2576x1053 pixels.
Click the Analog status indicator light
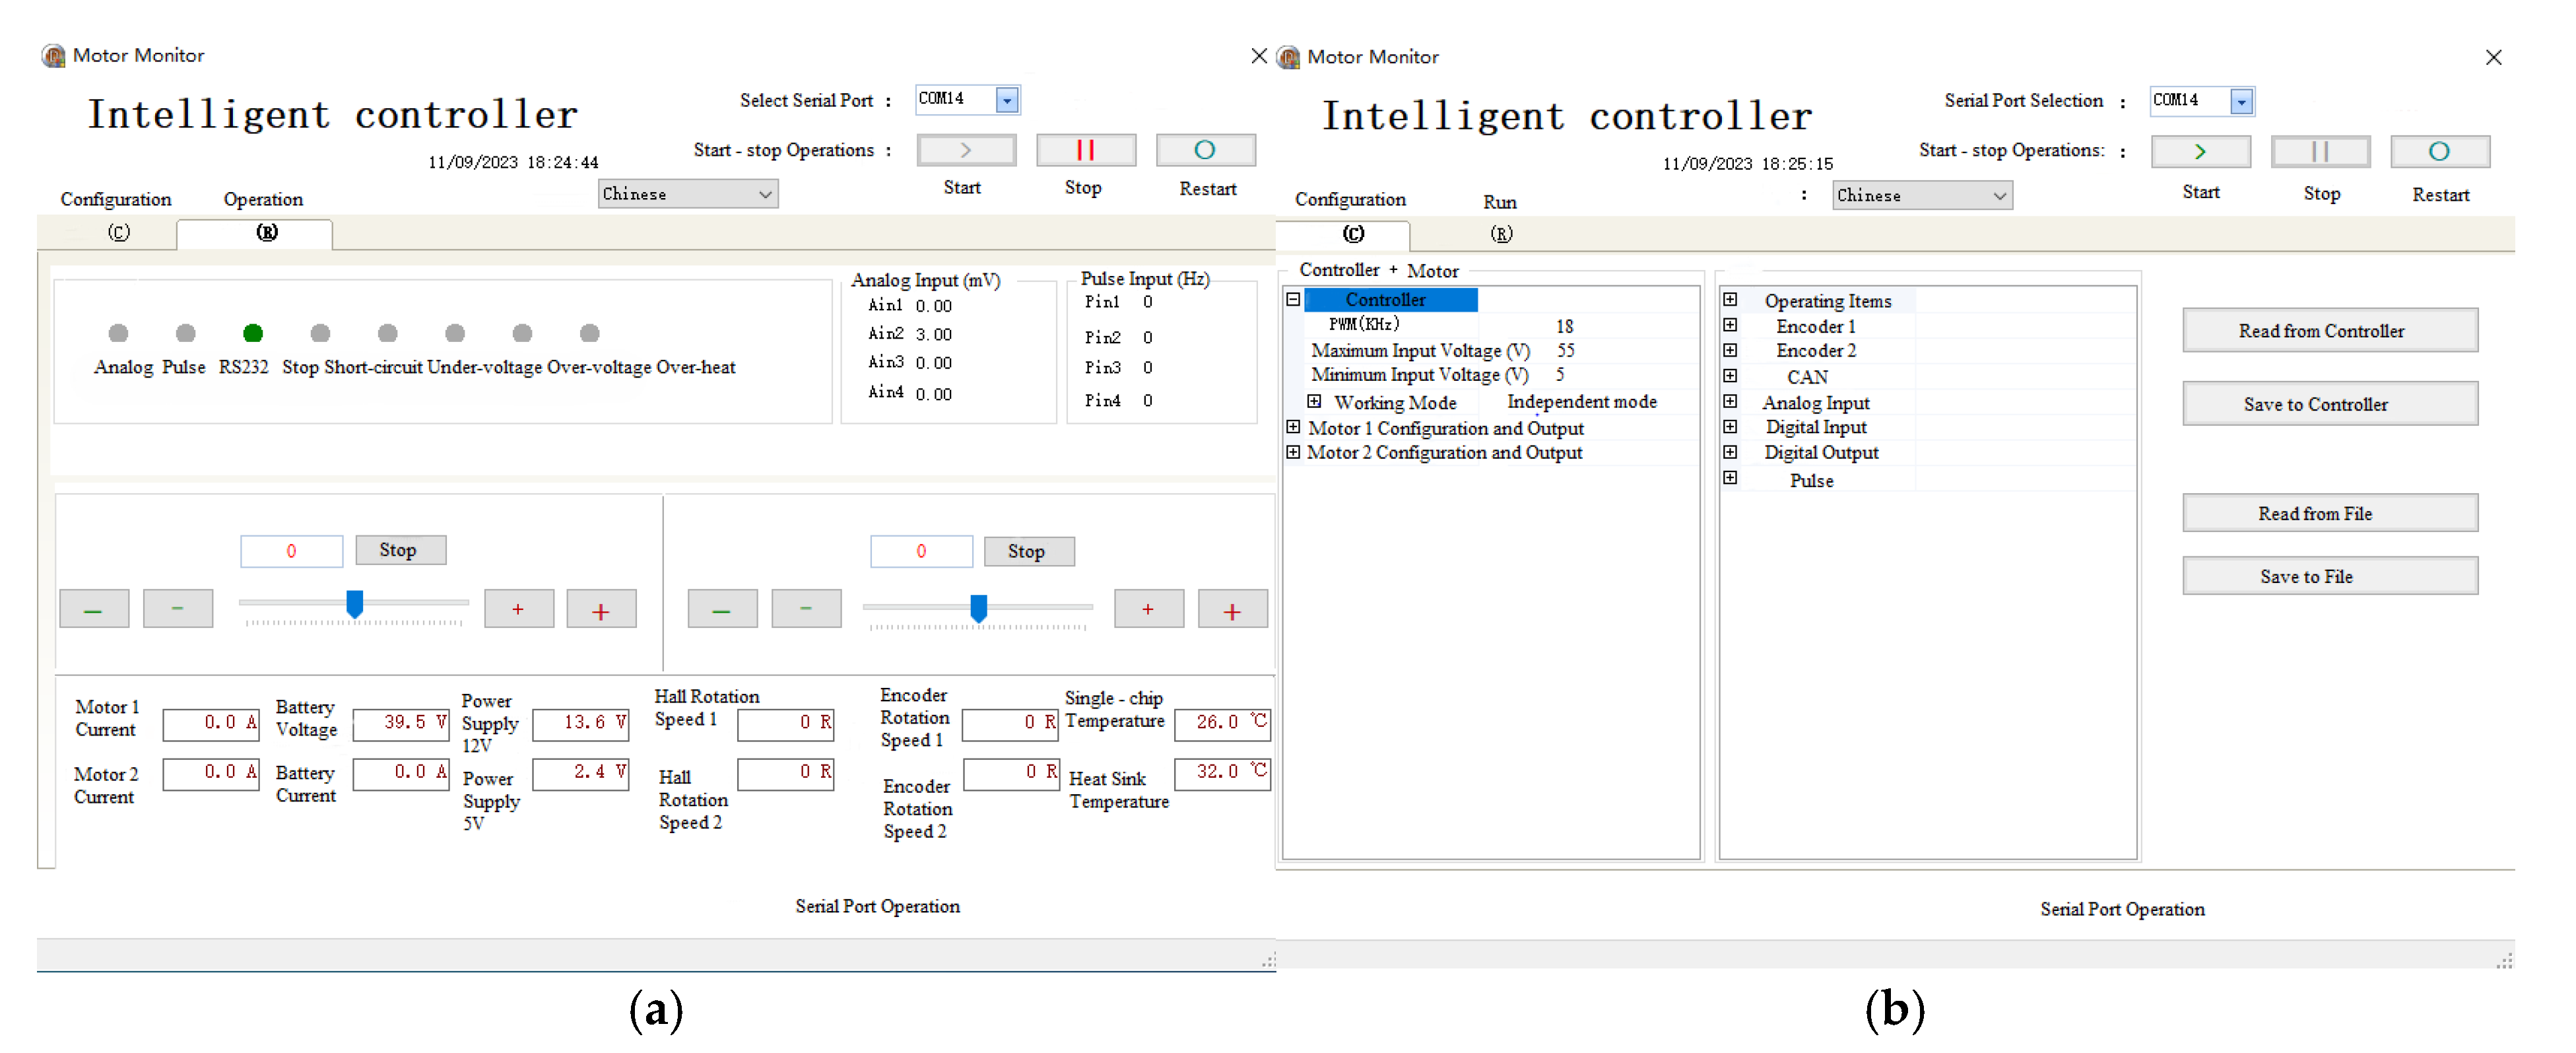point(118,333)
